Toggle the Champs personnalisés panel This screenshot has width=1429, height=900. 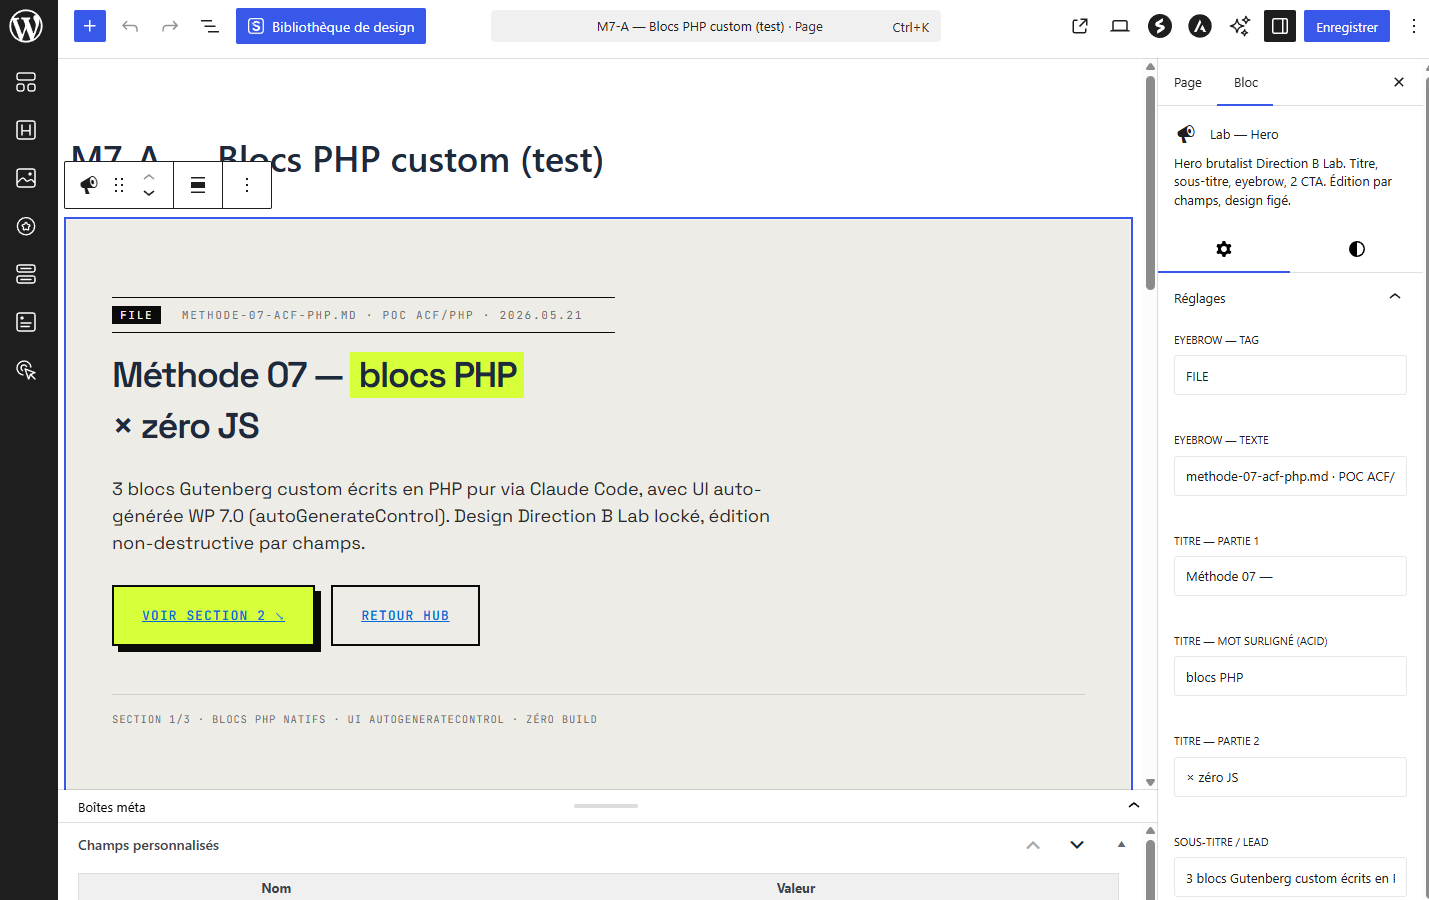point(1121,845)
